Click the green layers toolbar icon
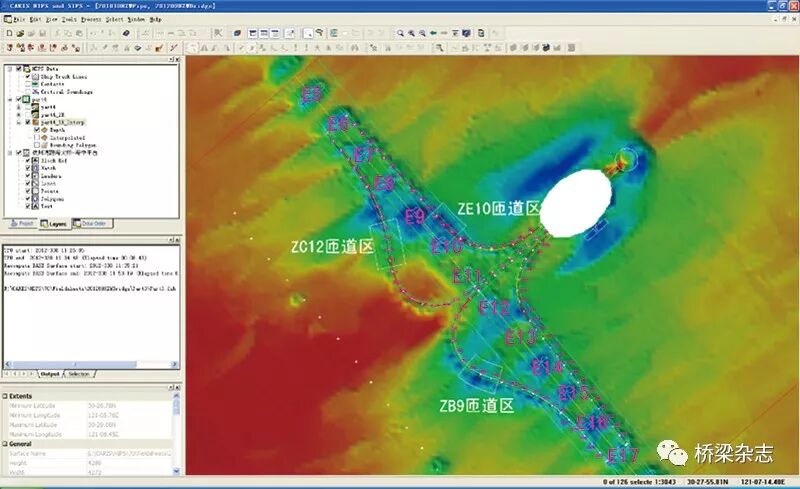800x489 pixels. pos(334,33)
